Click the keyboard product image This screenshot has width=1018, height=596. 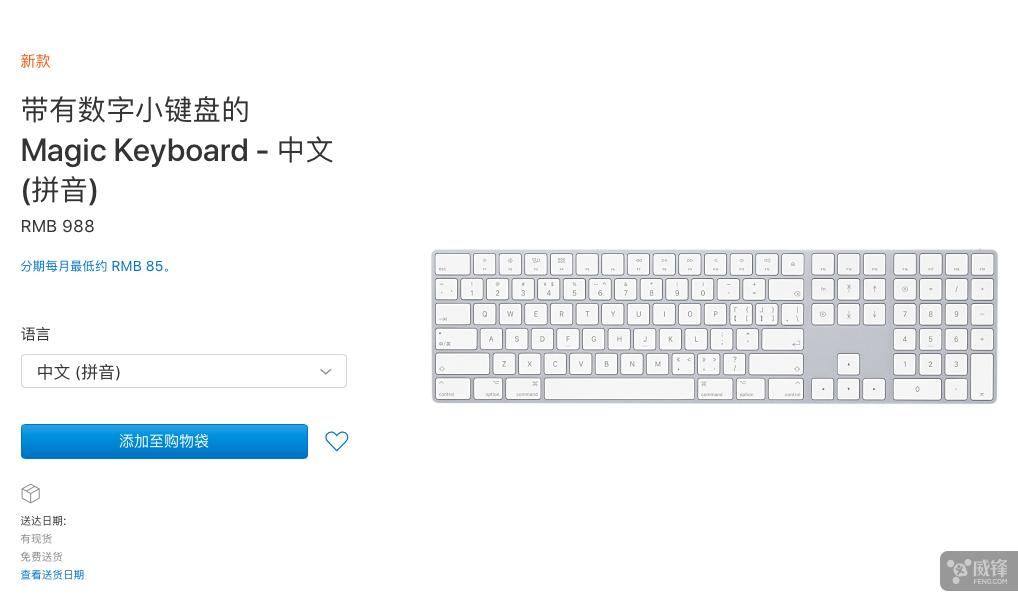(714, 326)
